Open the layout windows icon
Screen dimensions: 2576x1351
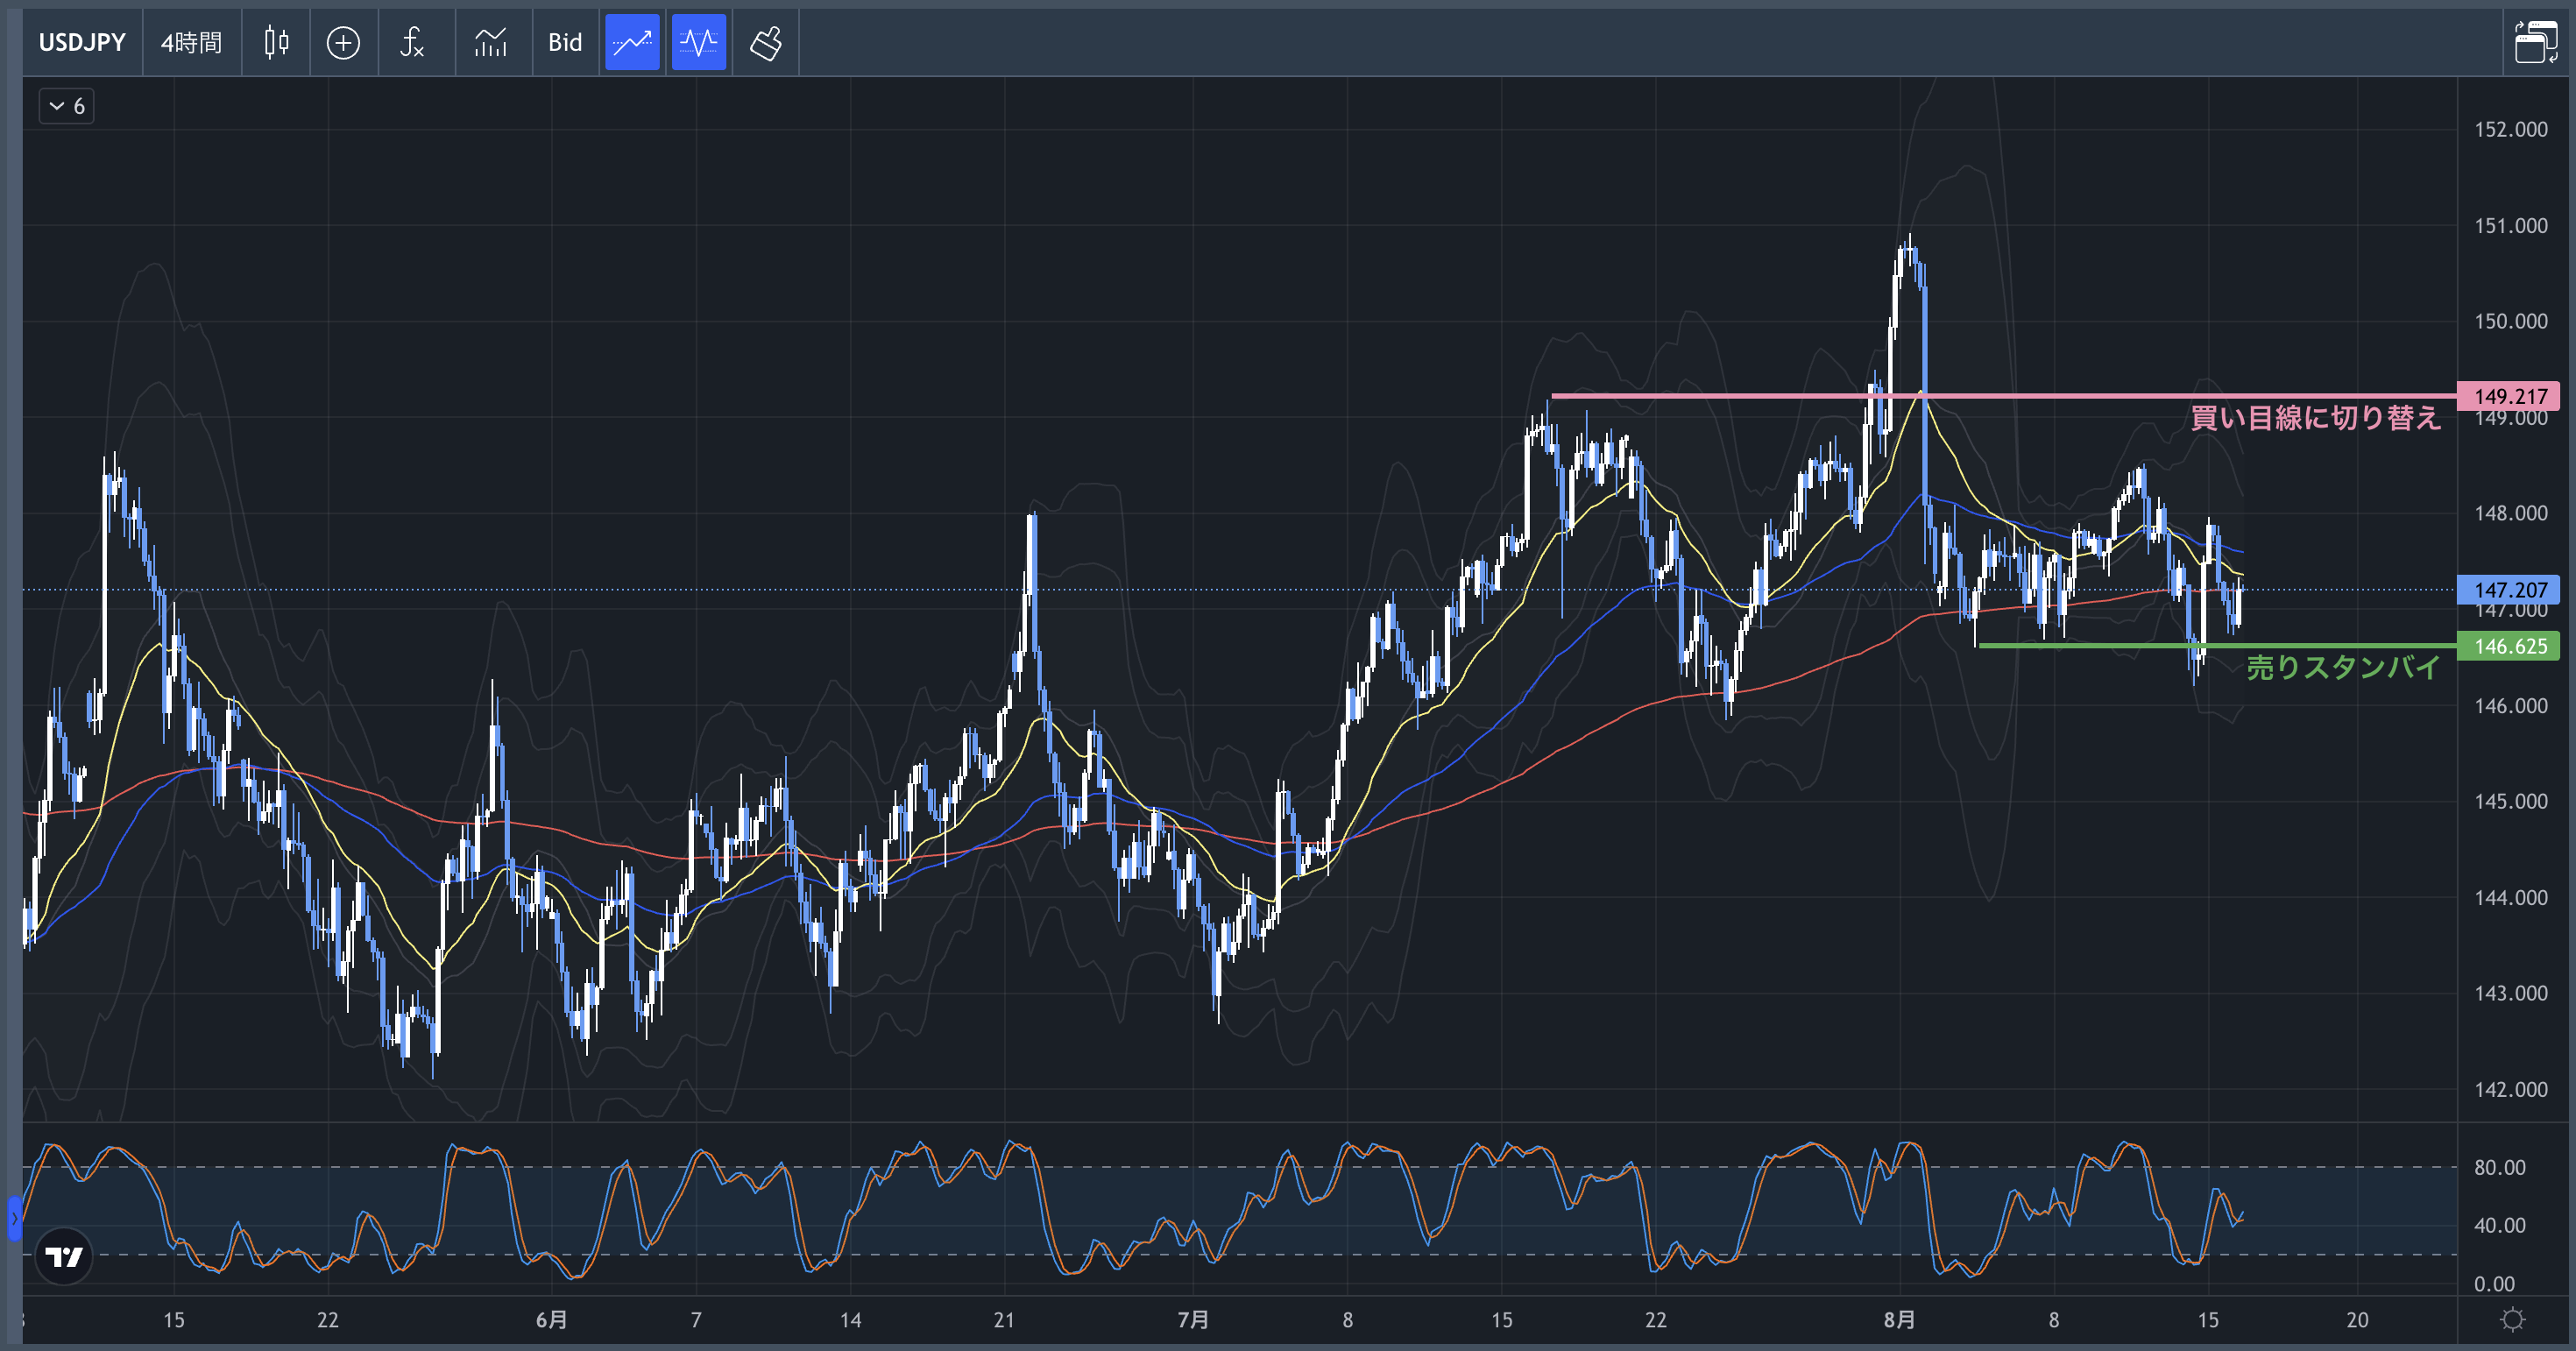[2536, 42]
